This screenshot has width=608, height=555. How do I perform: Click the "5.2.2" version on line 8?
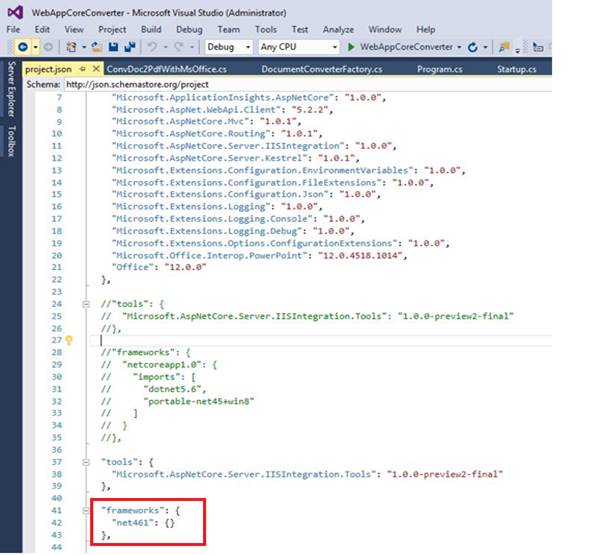[x=310, y=110]
